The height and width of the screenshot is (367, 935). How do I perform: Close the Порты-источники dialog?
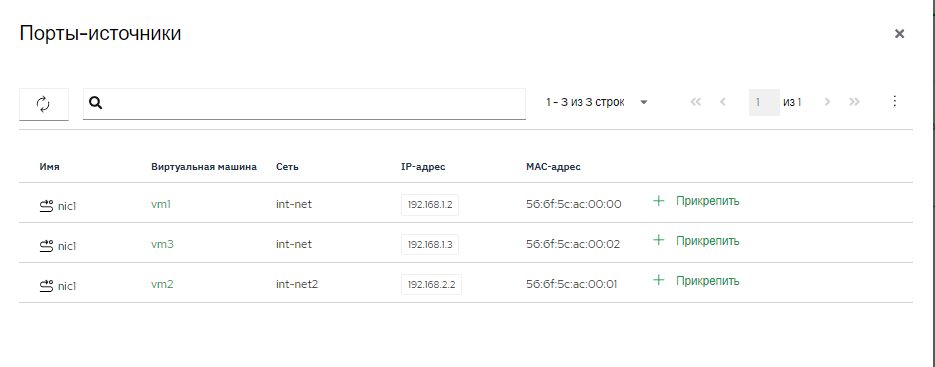click(x=899, y=34)
